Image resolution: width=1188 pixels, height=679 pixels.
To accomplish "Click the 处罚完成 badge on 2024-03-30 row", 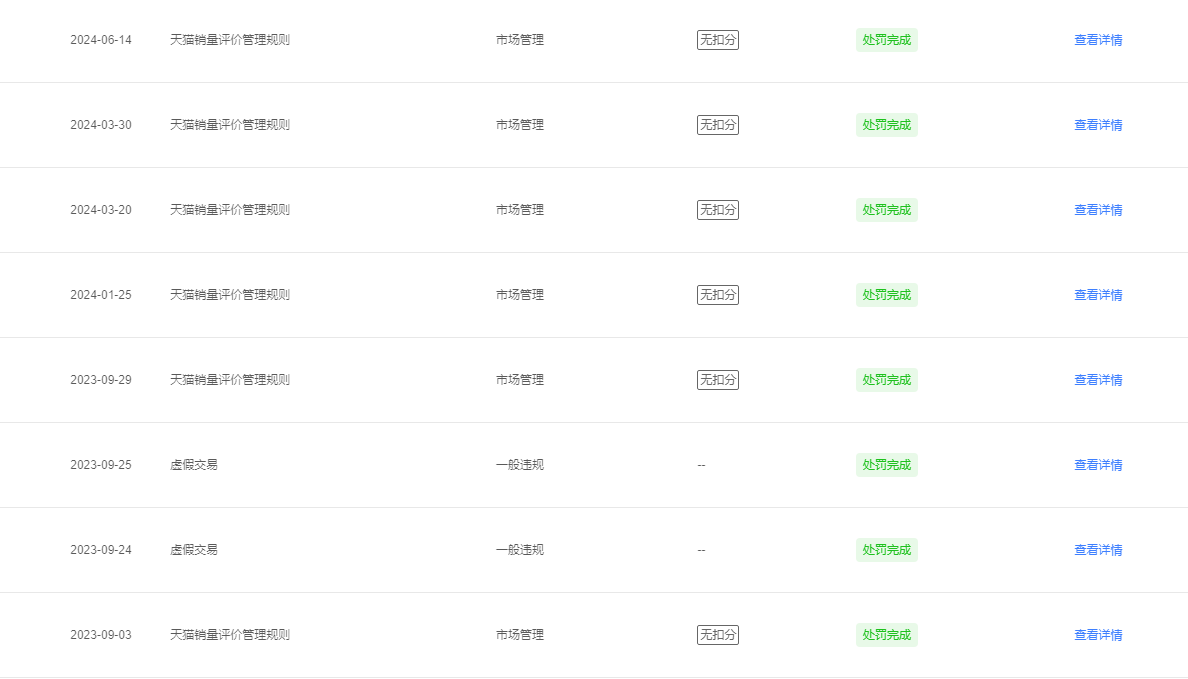I will [x=886, y=125].
